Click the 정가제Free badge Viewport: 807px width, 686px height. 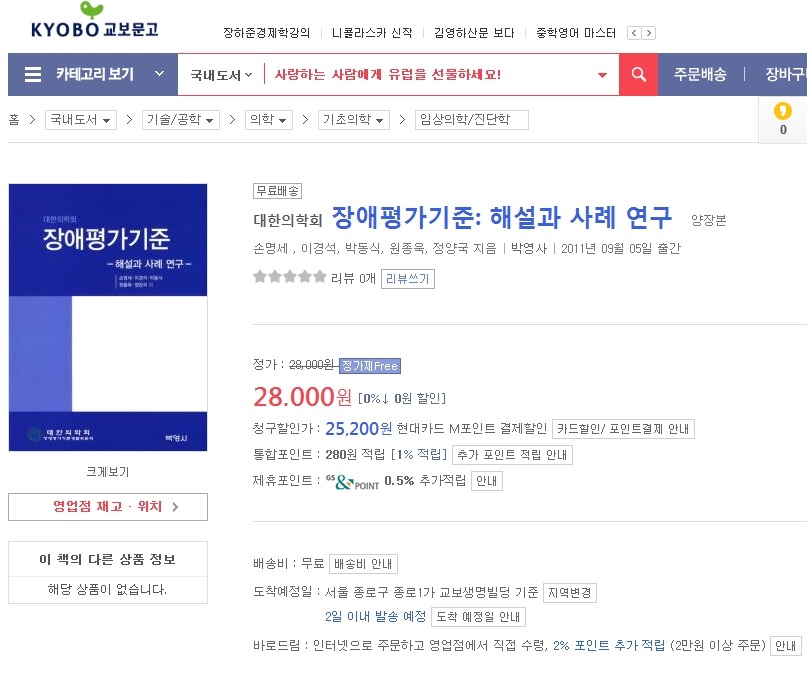click(x=370, y=366)
